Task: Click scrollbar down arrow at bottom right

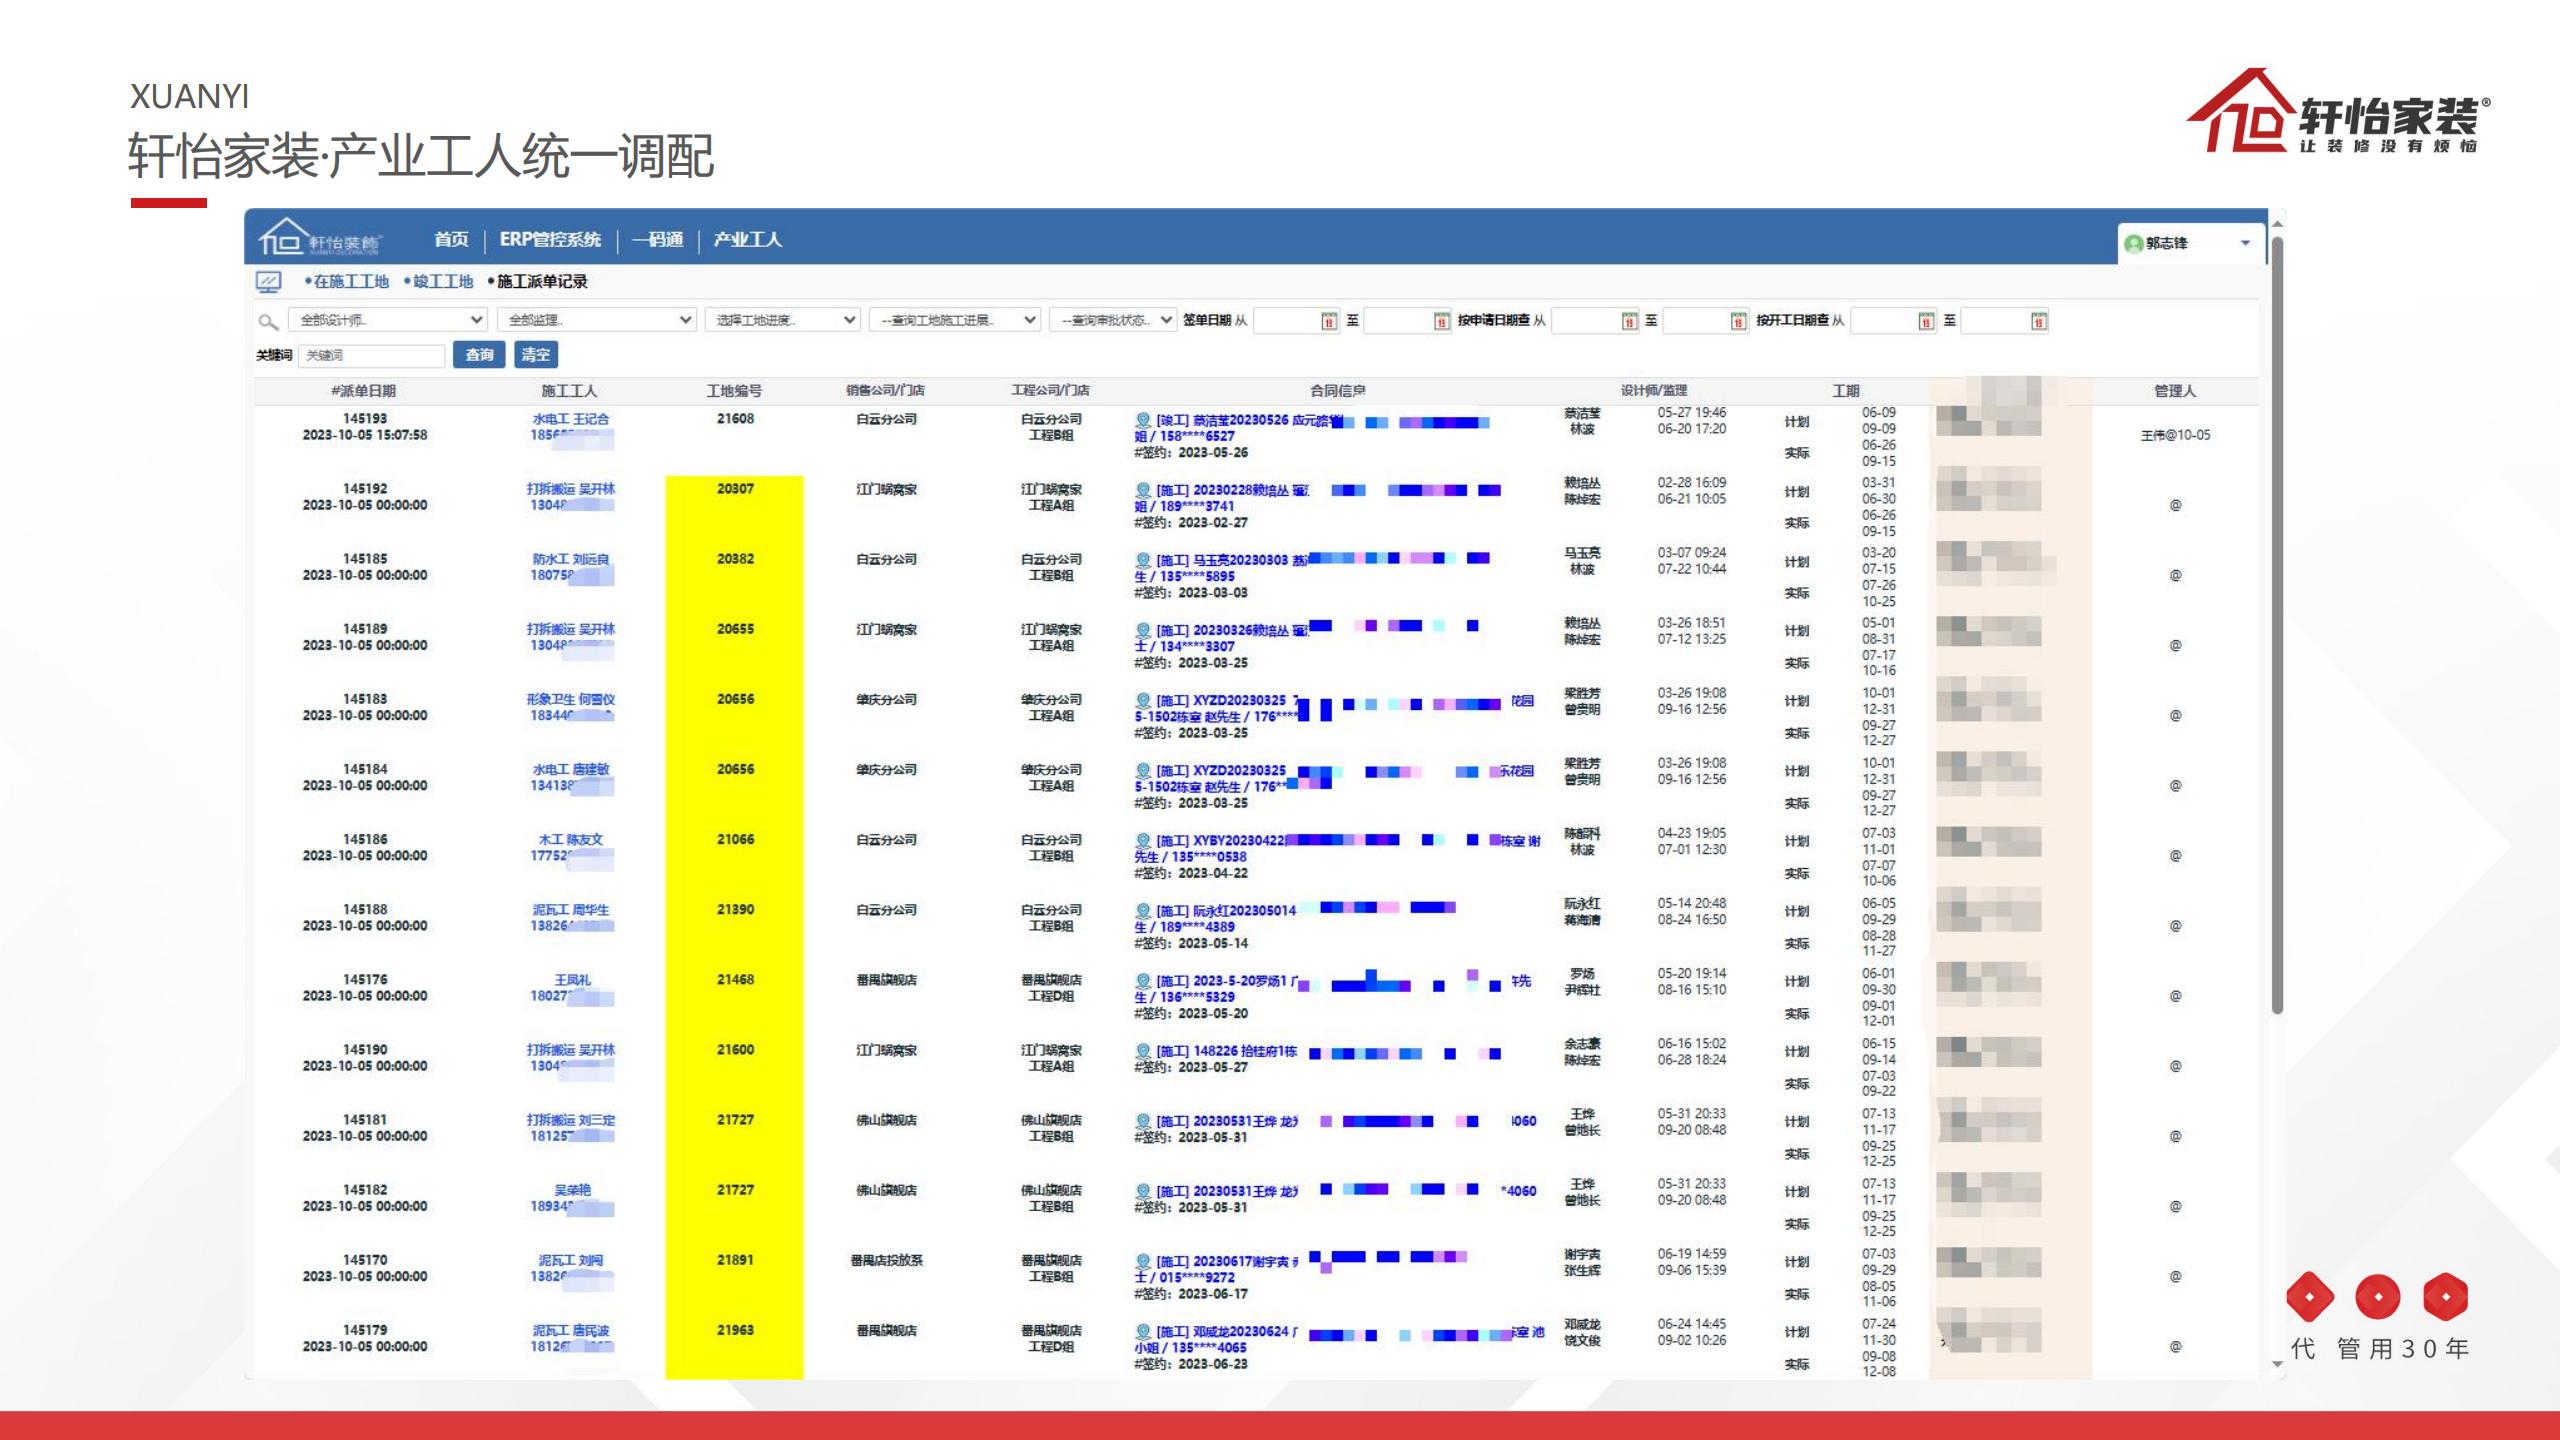Action: pyautogui.click(x=2277, y=1364)
